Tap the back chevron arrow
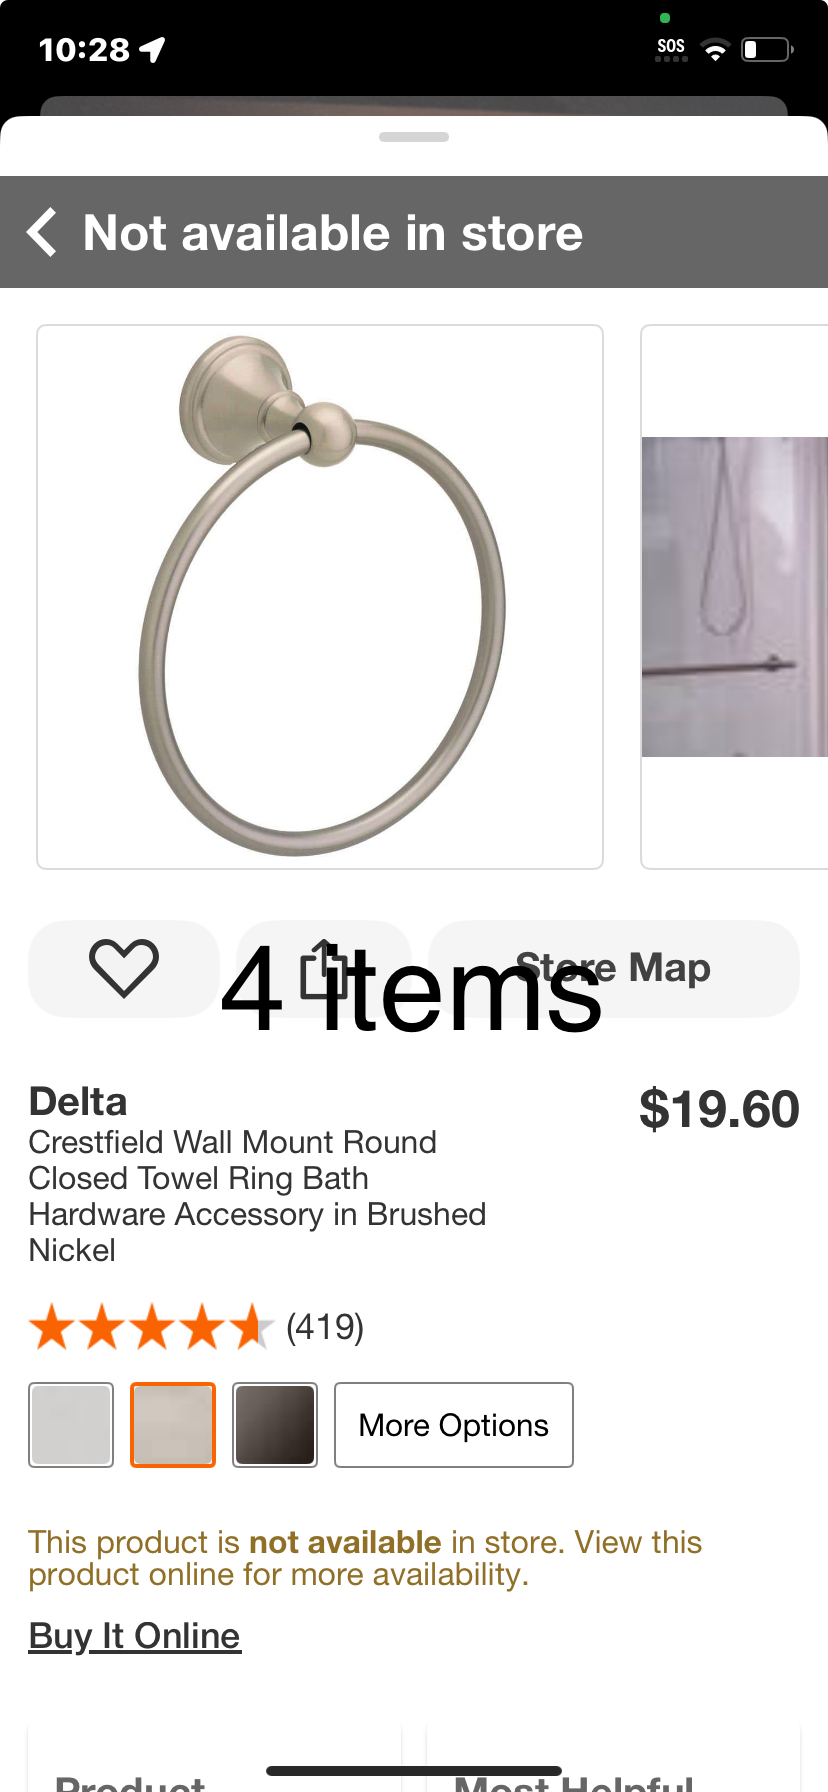The height and width of the screenshot is (1792, 828). pyautogui.click(x=42, y=232)
